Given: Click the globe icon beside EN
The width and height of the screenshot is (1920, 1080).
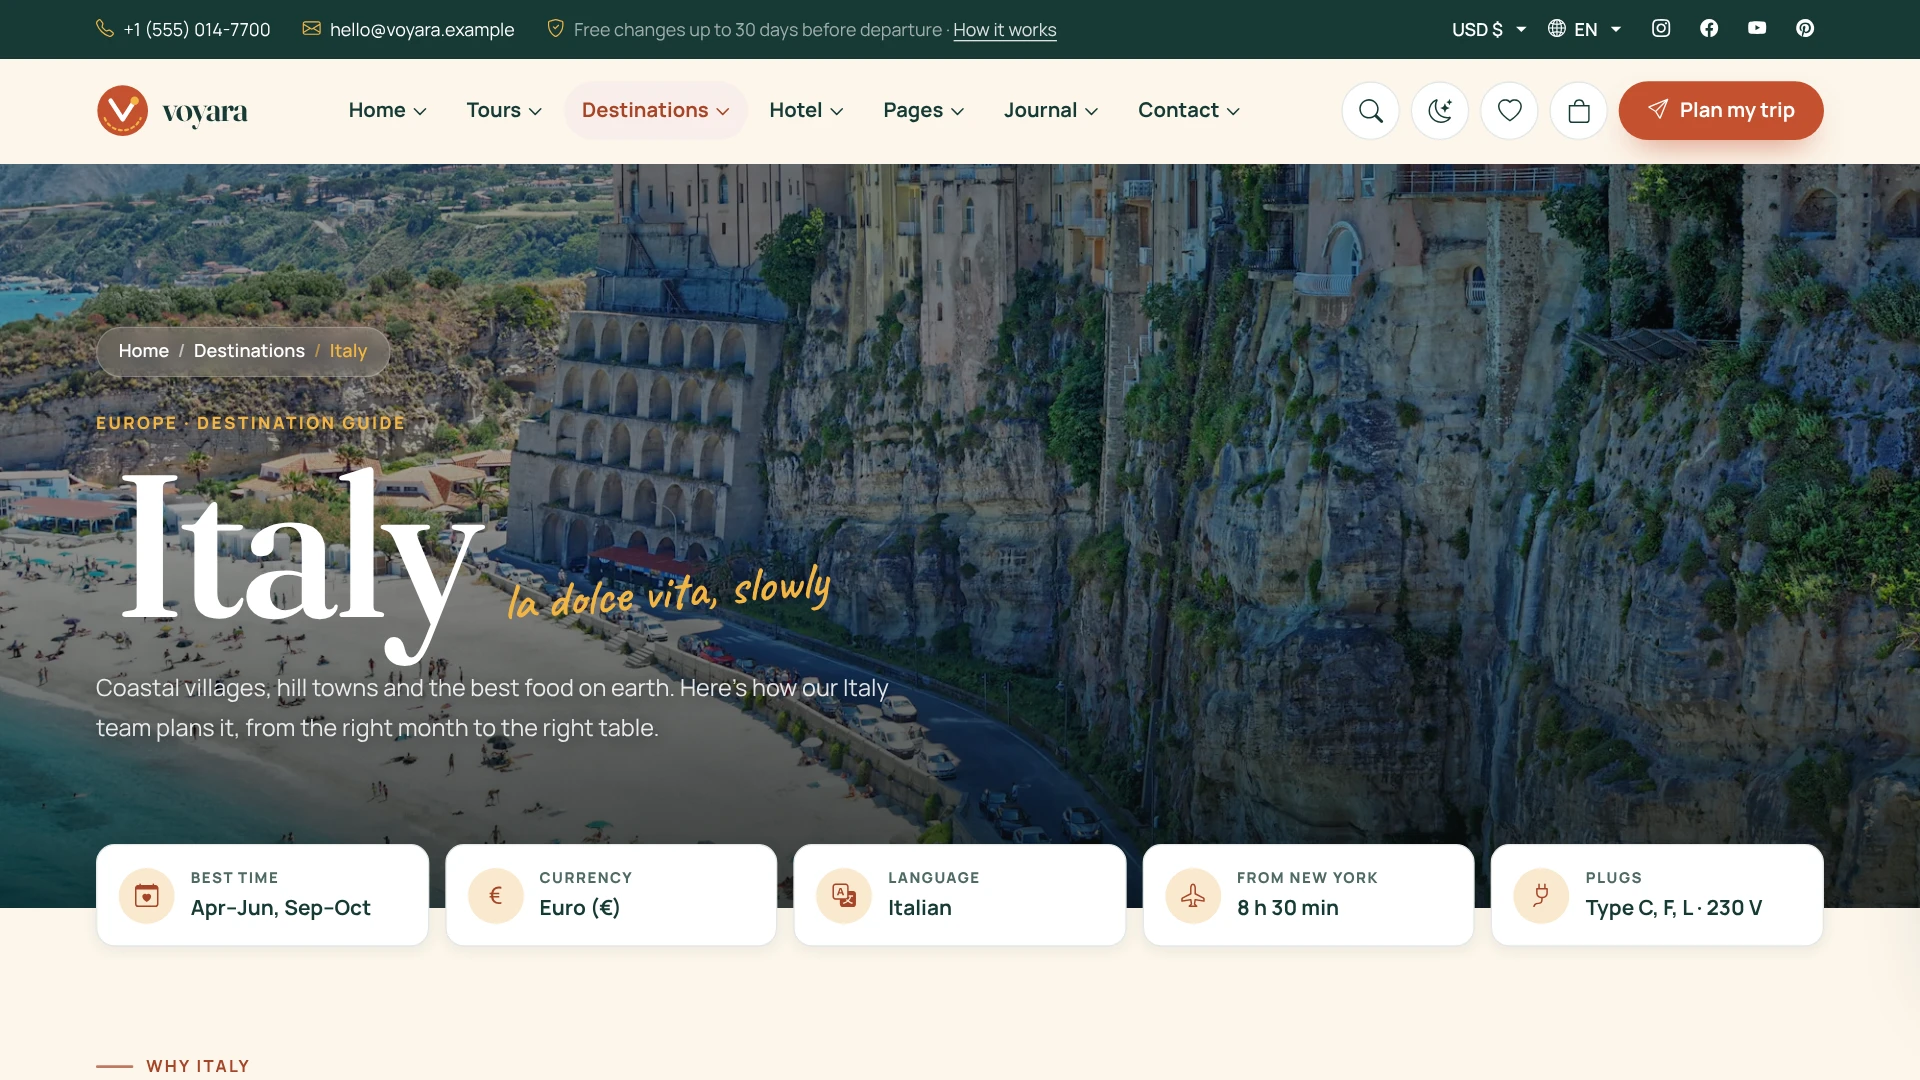Looking at the screenshot, I should pos(1557,29).
